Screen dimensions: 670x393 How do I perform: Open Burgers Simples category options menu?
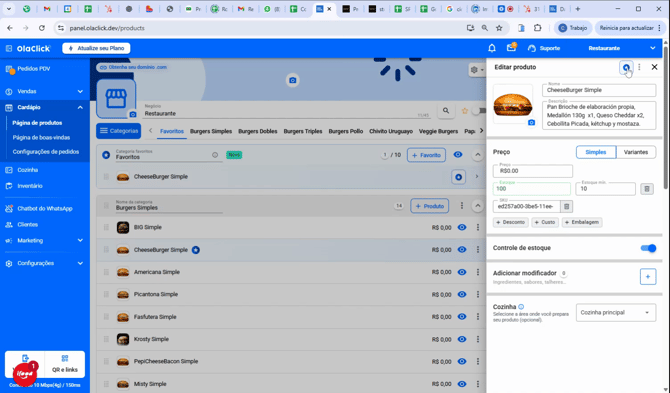pyautogui.click(x=462, y=206)
